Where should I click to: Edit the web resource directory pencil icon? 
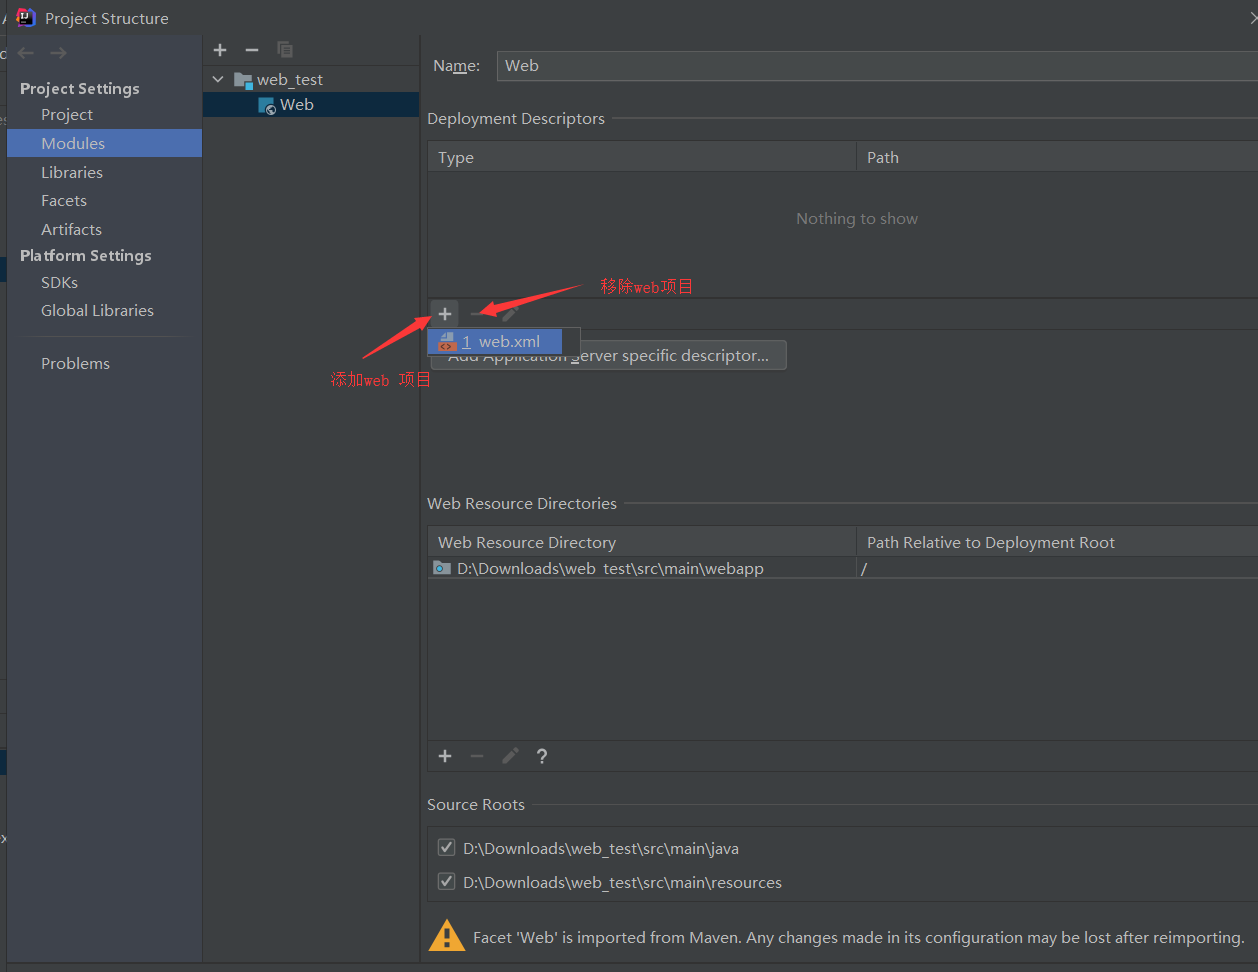pyautogui.click(x=510, y=756)
